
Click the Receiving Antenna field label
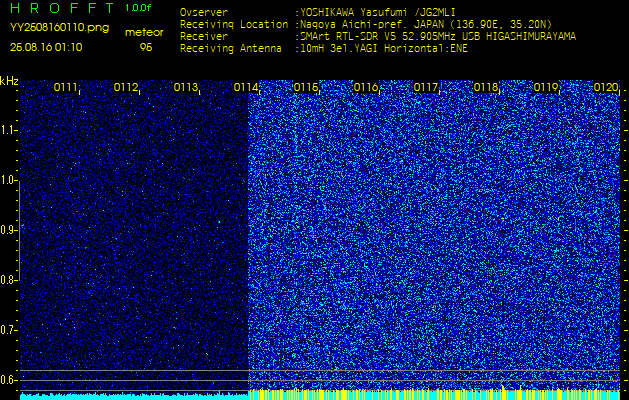coord(231,49)
